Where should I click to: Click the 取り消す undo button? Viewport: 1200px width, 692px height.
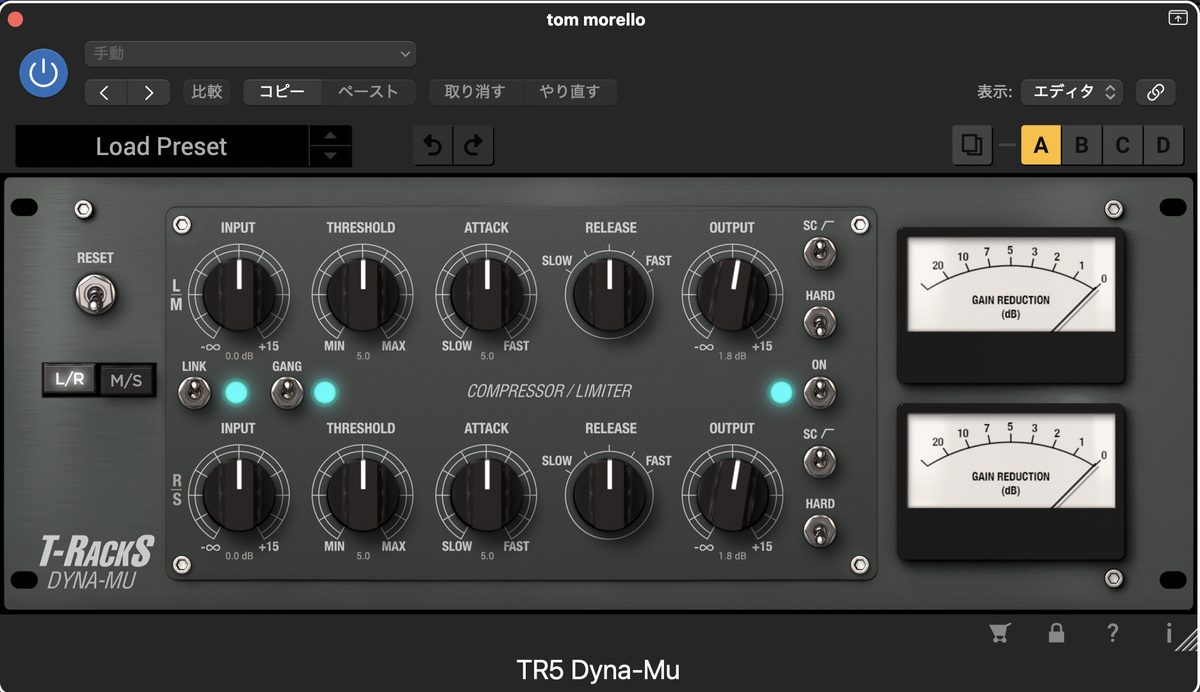point(475,92)
